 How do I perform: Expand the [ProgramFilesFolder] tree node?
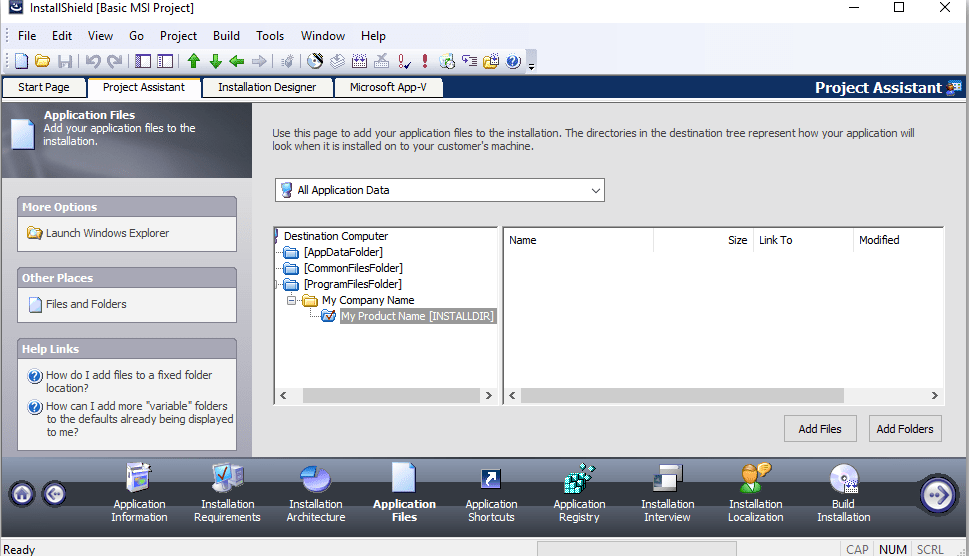[276, 284]
